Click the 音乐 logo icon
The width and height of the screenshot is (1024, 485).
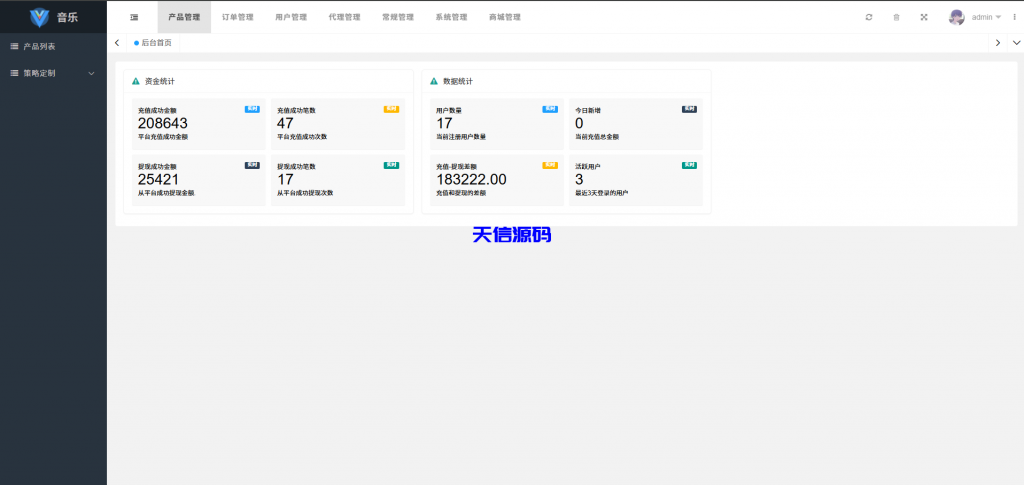[x=39, y=18]
